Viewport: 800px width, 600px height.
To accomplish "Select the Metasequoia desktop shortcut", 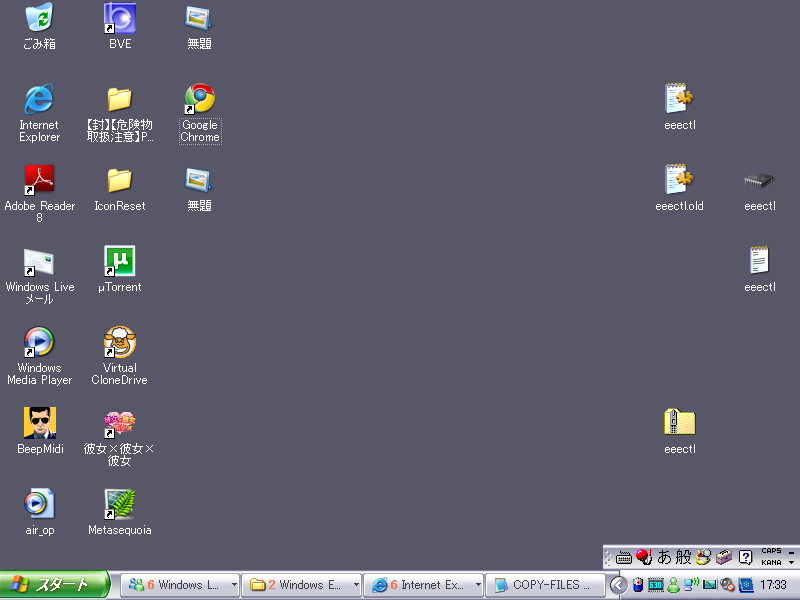I will click(120, 505).
